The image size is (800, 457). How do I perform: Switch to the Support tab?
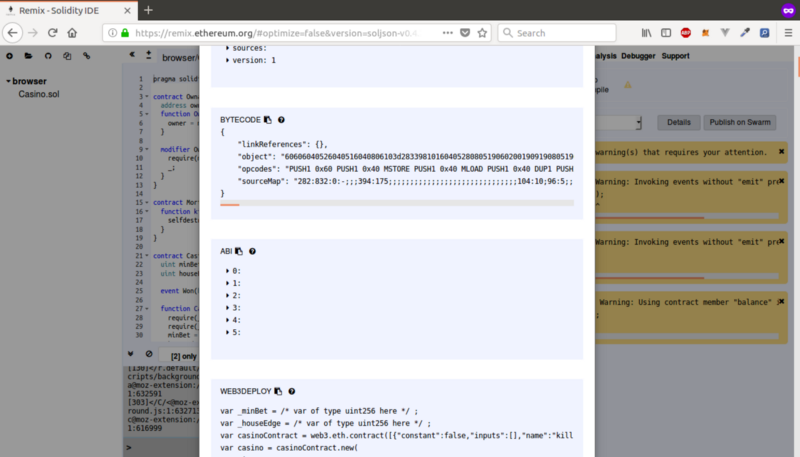pyautogui.click(x=675, y=56)
